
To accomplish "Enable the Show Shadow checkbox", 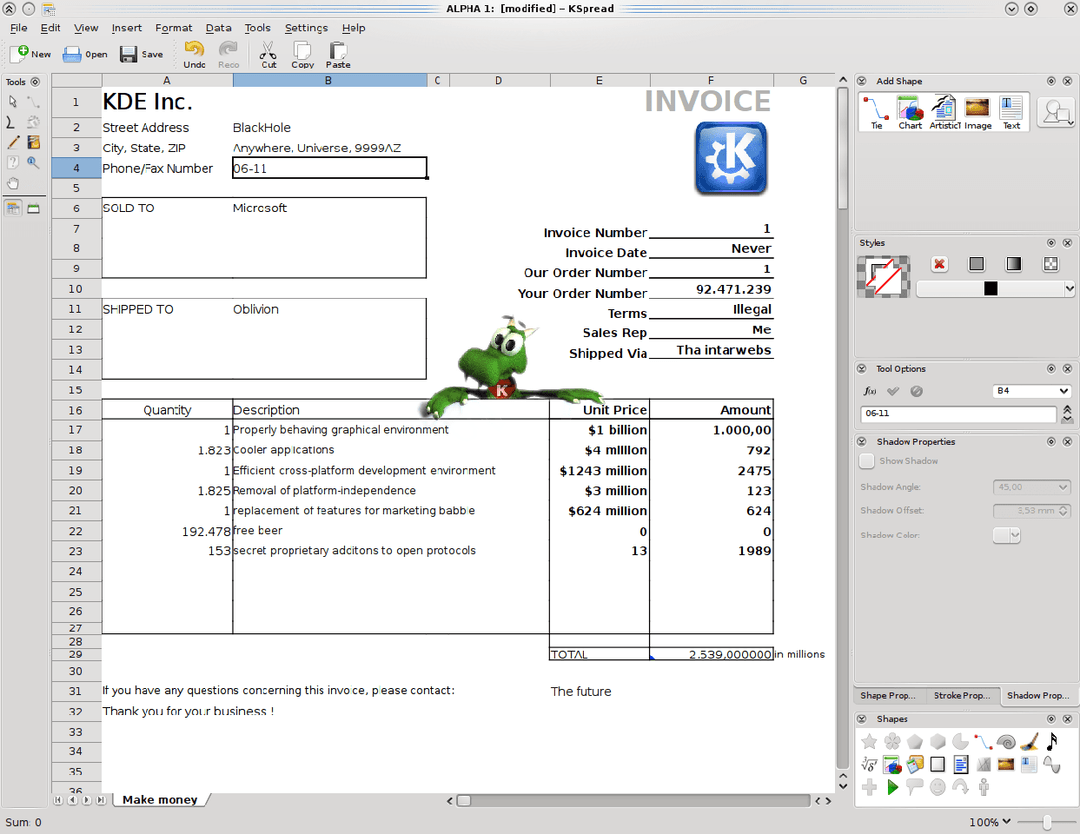I will click(866, 461).
